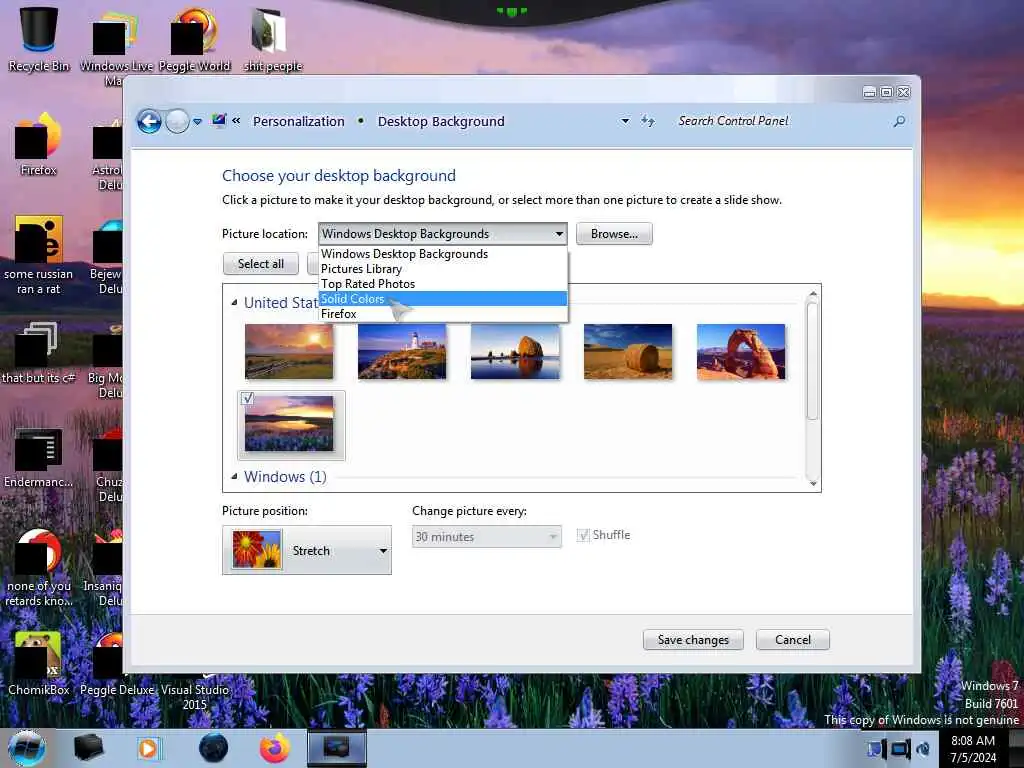1024x768 pixels.
Task: Open the Firefox desktop shortcut
Action: (x=38, y=144)
